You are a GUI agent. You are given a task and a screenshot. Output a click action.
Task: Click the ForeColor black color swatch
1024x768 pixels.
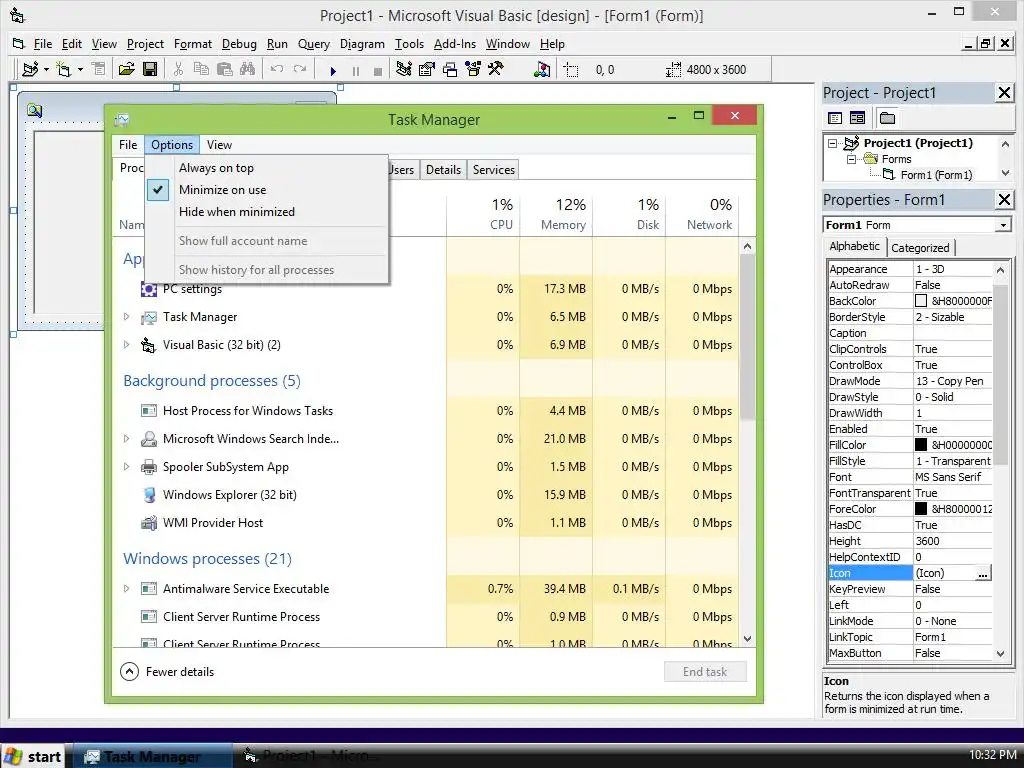[x=921, y=509]
